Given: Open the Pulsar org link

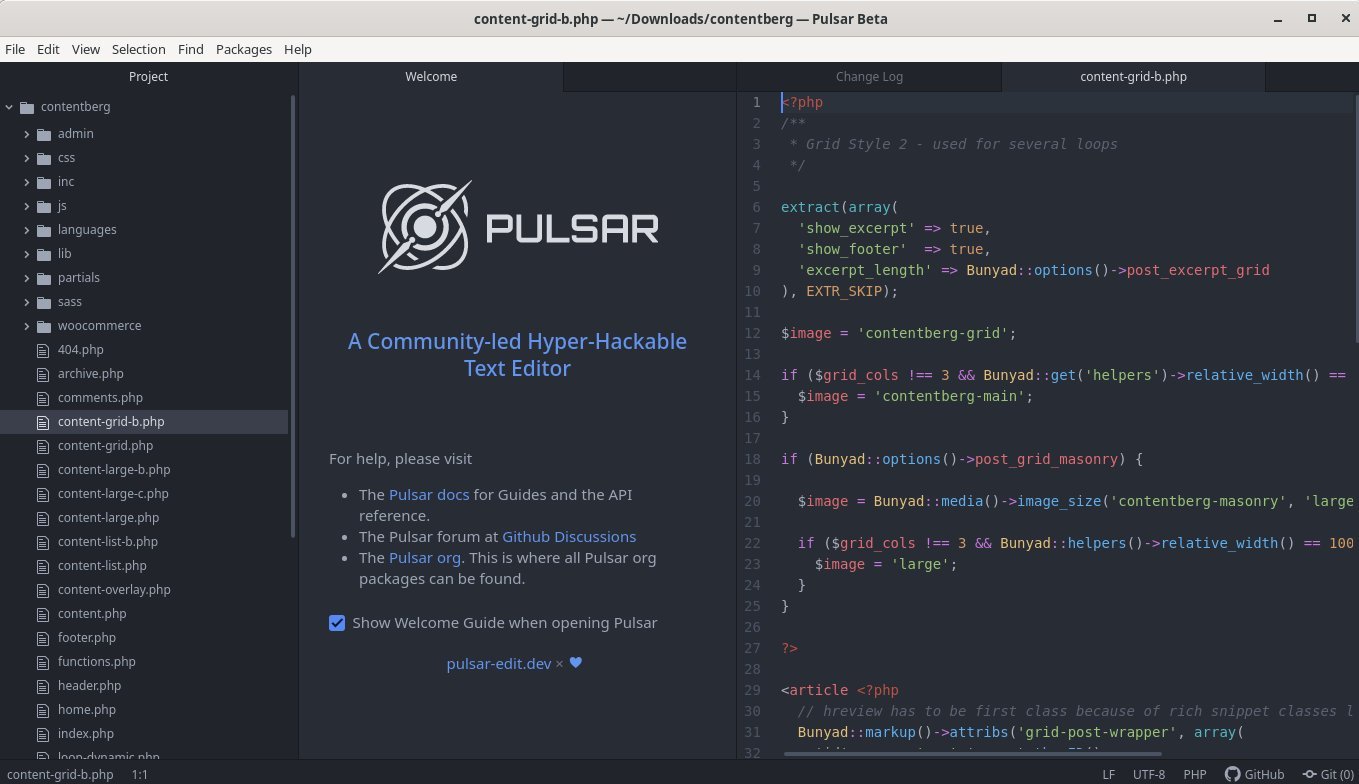Looking at the screenshot, I should (x=425, y=557).
